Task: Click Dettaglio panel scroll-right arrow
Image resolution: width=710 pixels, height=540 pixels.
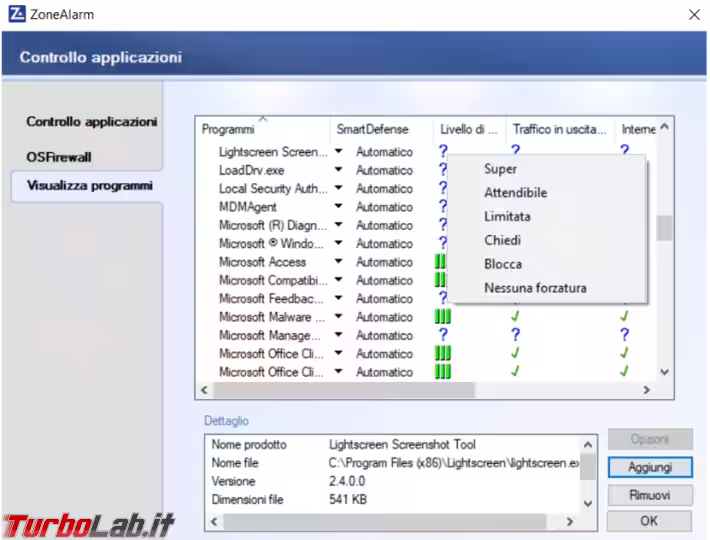Action: (x=570, y=522)
